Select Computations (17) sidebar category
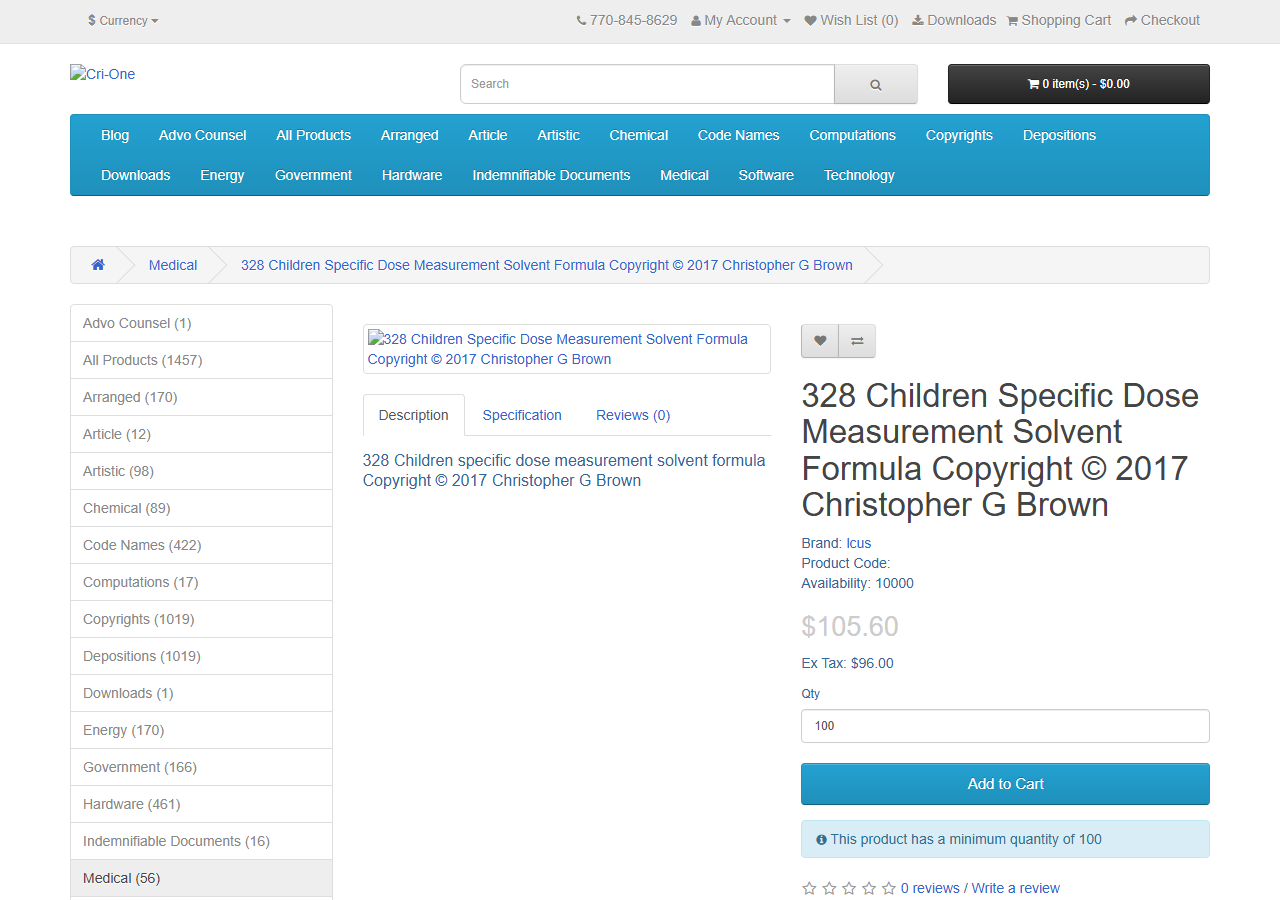Screen dimensions: 1280x900 click(201, 582)
